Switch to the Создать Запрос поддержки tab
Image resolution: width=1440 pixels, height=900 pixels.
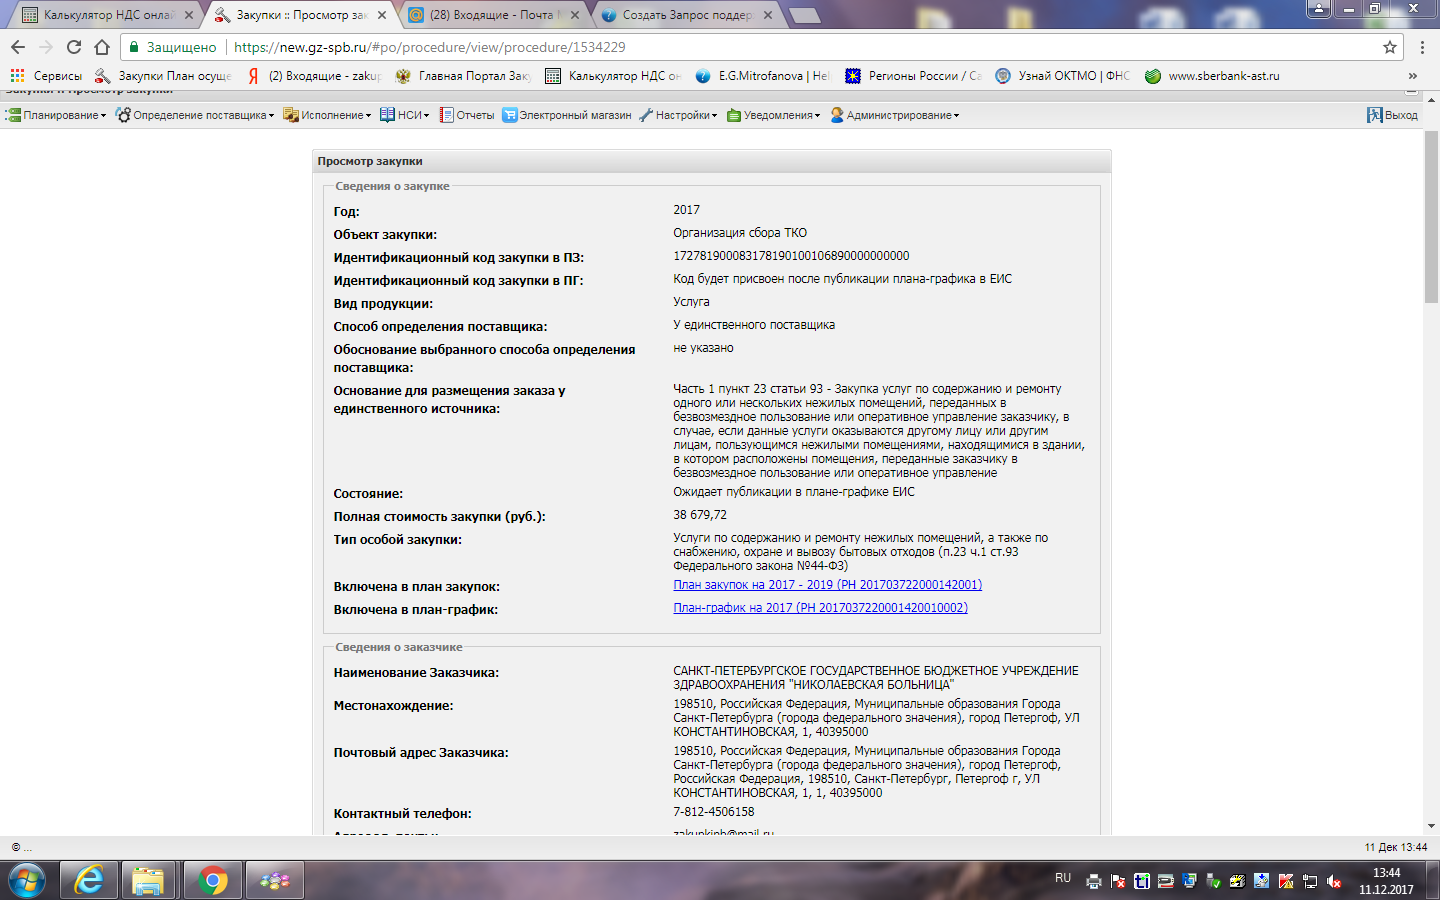(x=684, y=15)
